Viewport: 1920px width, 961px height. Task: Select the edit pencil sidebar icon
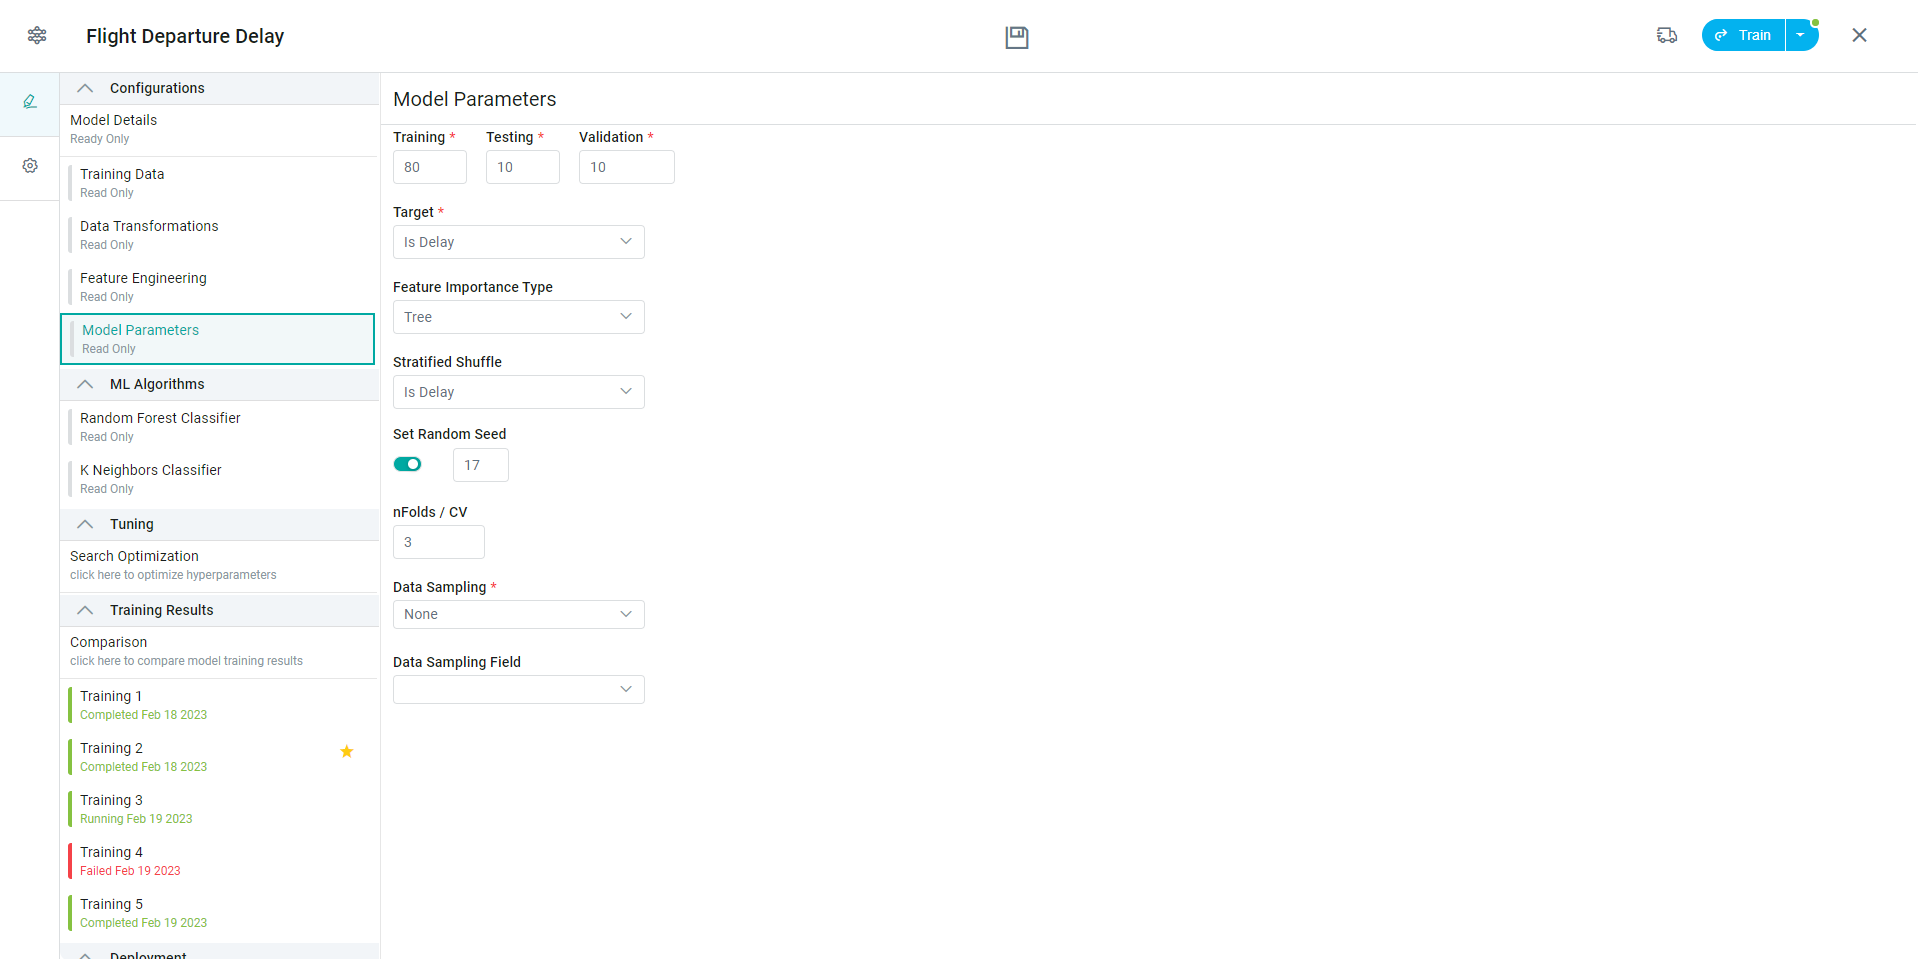(x=30, y=102)
